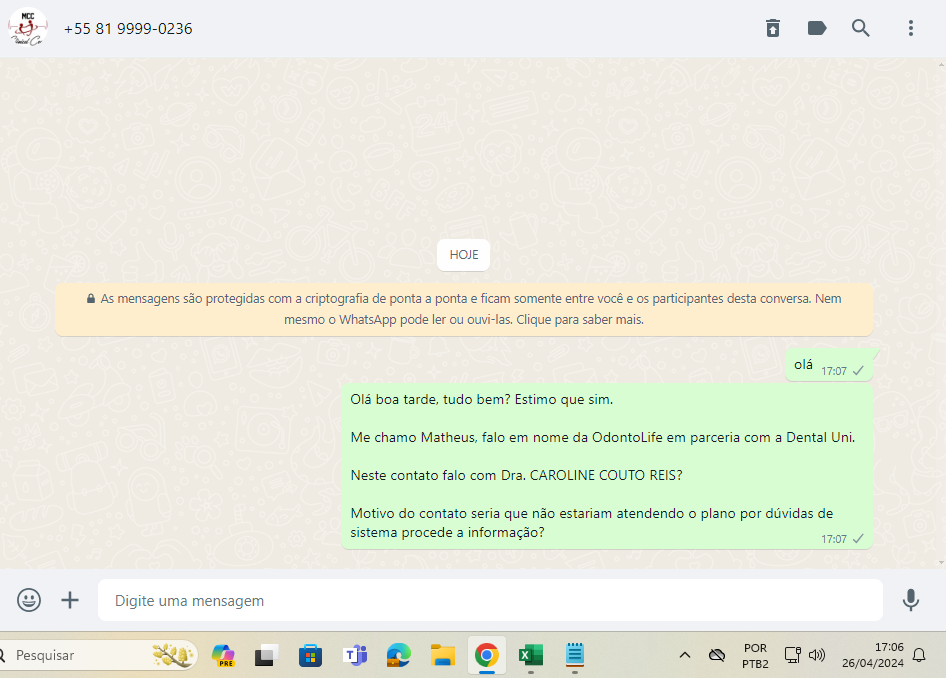Focus the 'Digite uma mensagem' input field
Image resolution: width=946 pixels, height=678 pixels.
pyautogui.click(x=490, y=600)
